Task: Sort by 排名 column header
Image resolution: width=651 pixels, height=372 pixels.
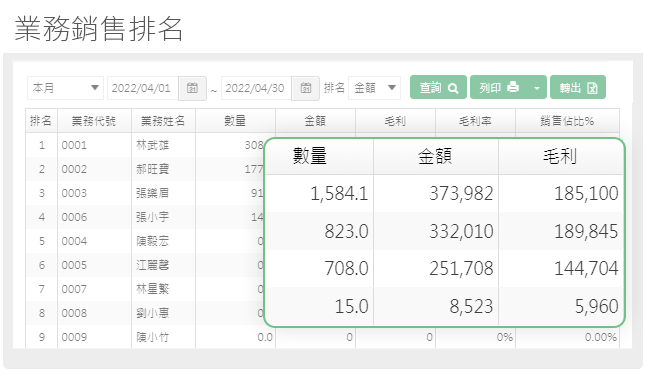Action: click(x=41, y=121)
